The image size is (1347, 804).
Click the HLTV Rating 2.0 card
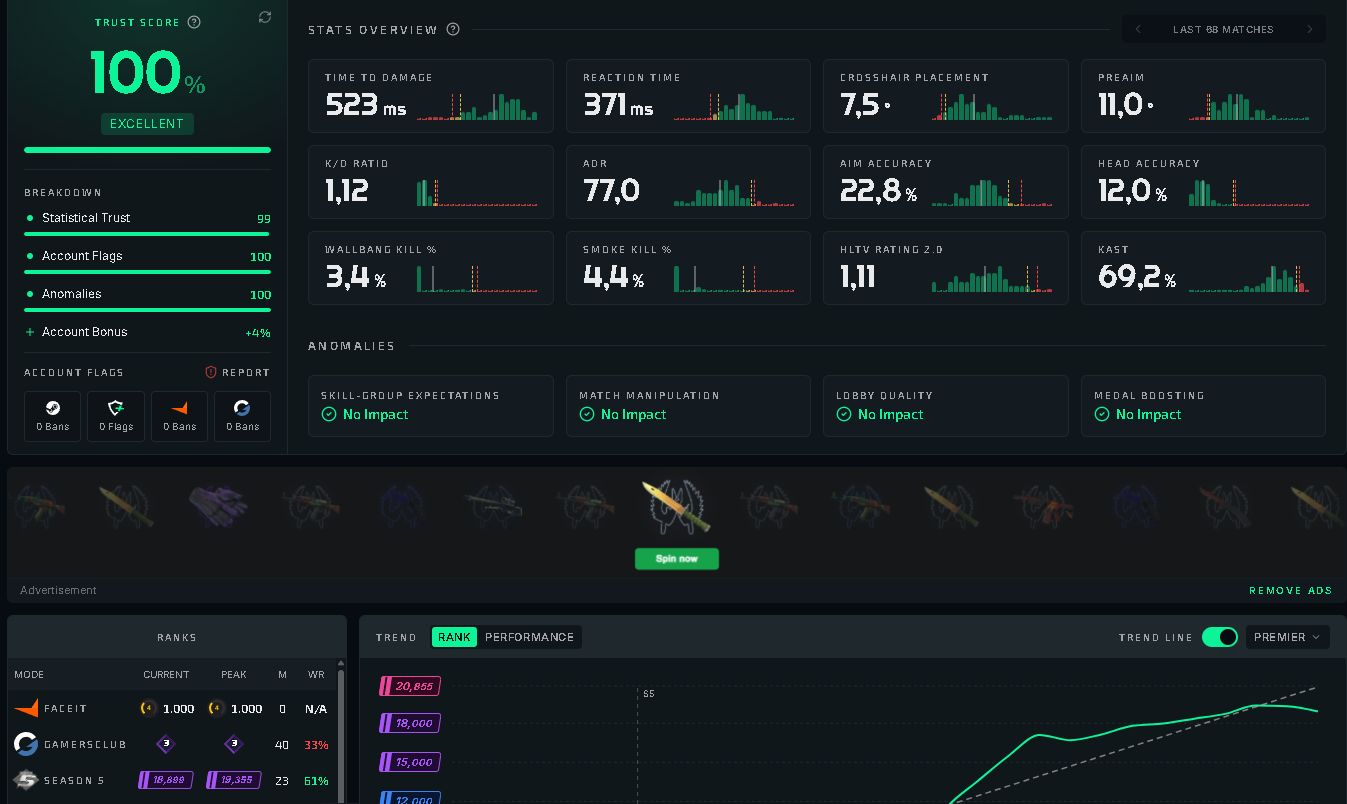click(x=946, y=268)
